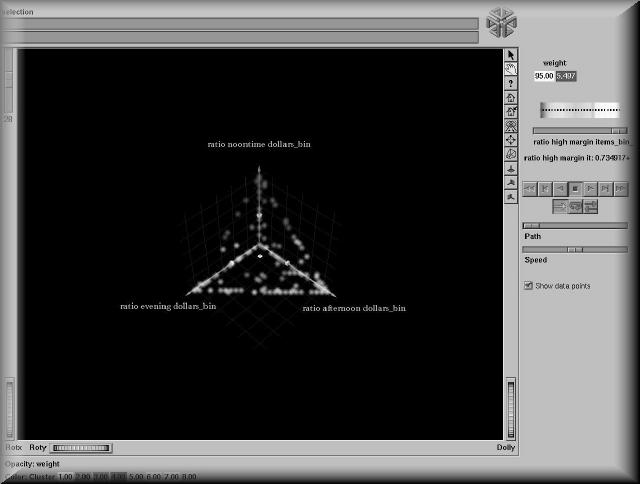Click the Opacity: weight legend text

click(x=32, y=464)
